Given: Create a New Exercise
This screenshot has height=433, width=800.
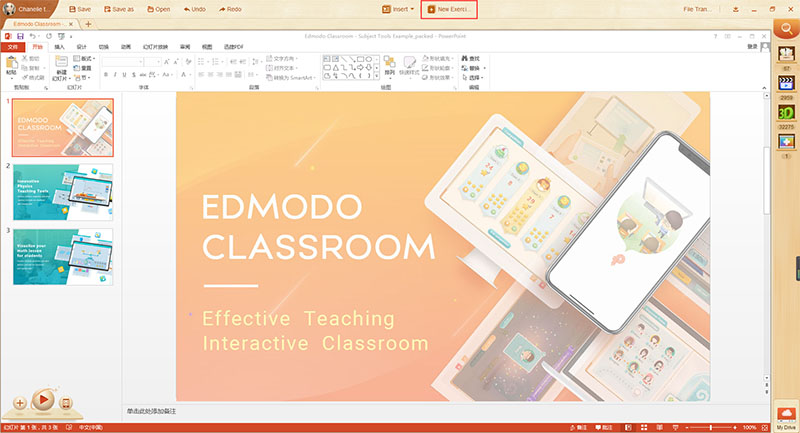Looking at the screenshot, I should tap(449, 9).
